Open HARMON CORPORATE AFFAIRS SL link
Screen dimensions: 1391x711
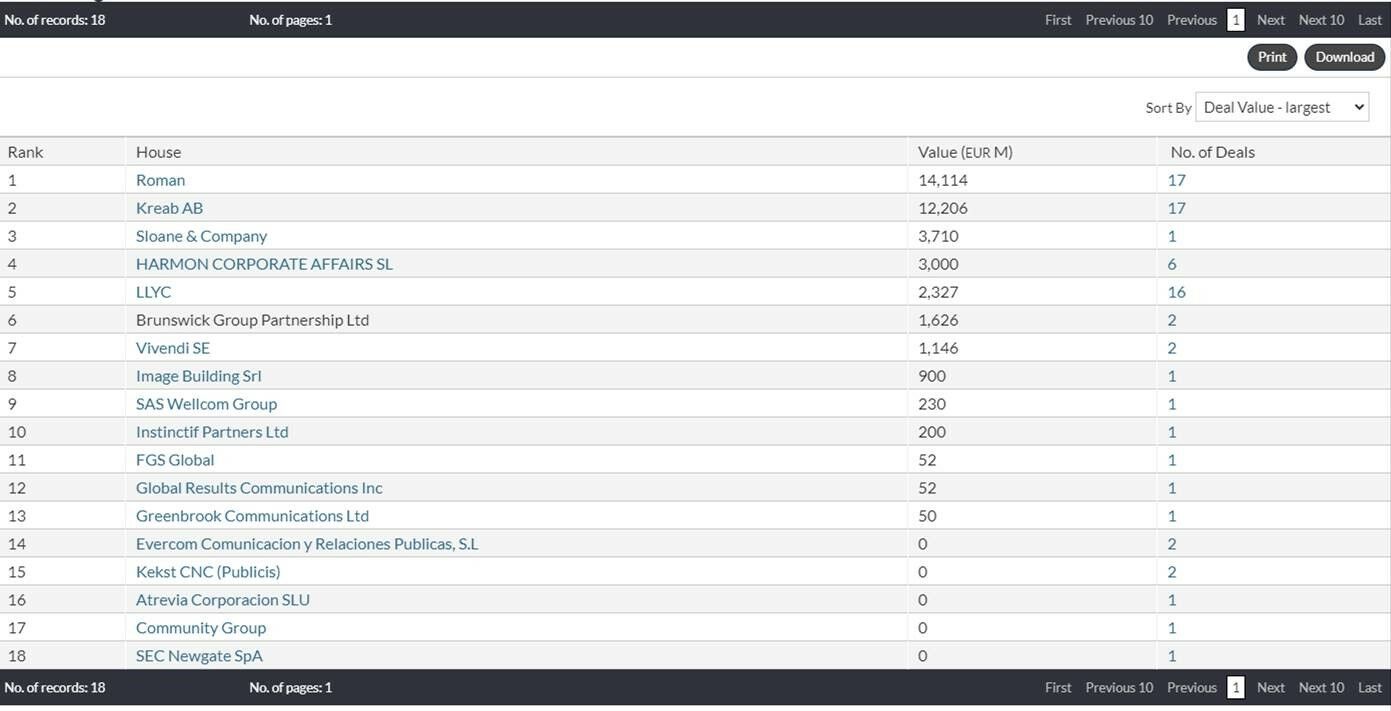coord(264,264)
